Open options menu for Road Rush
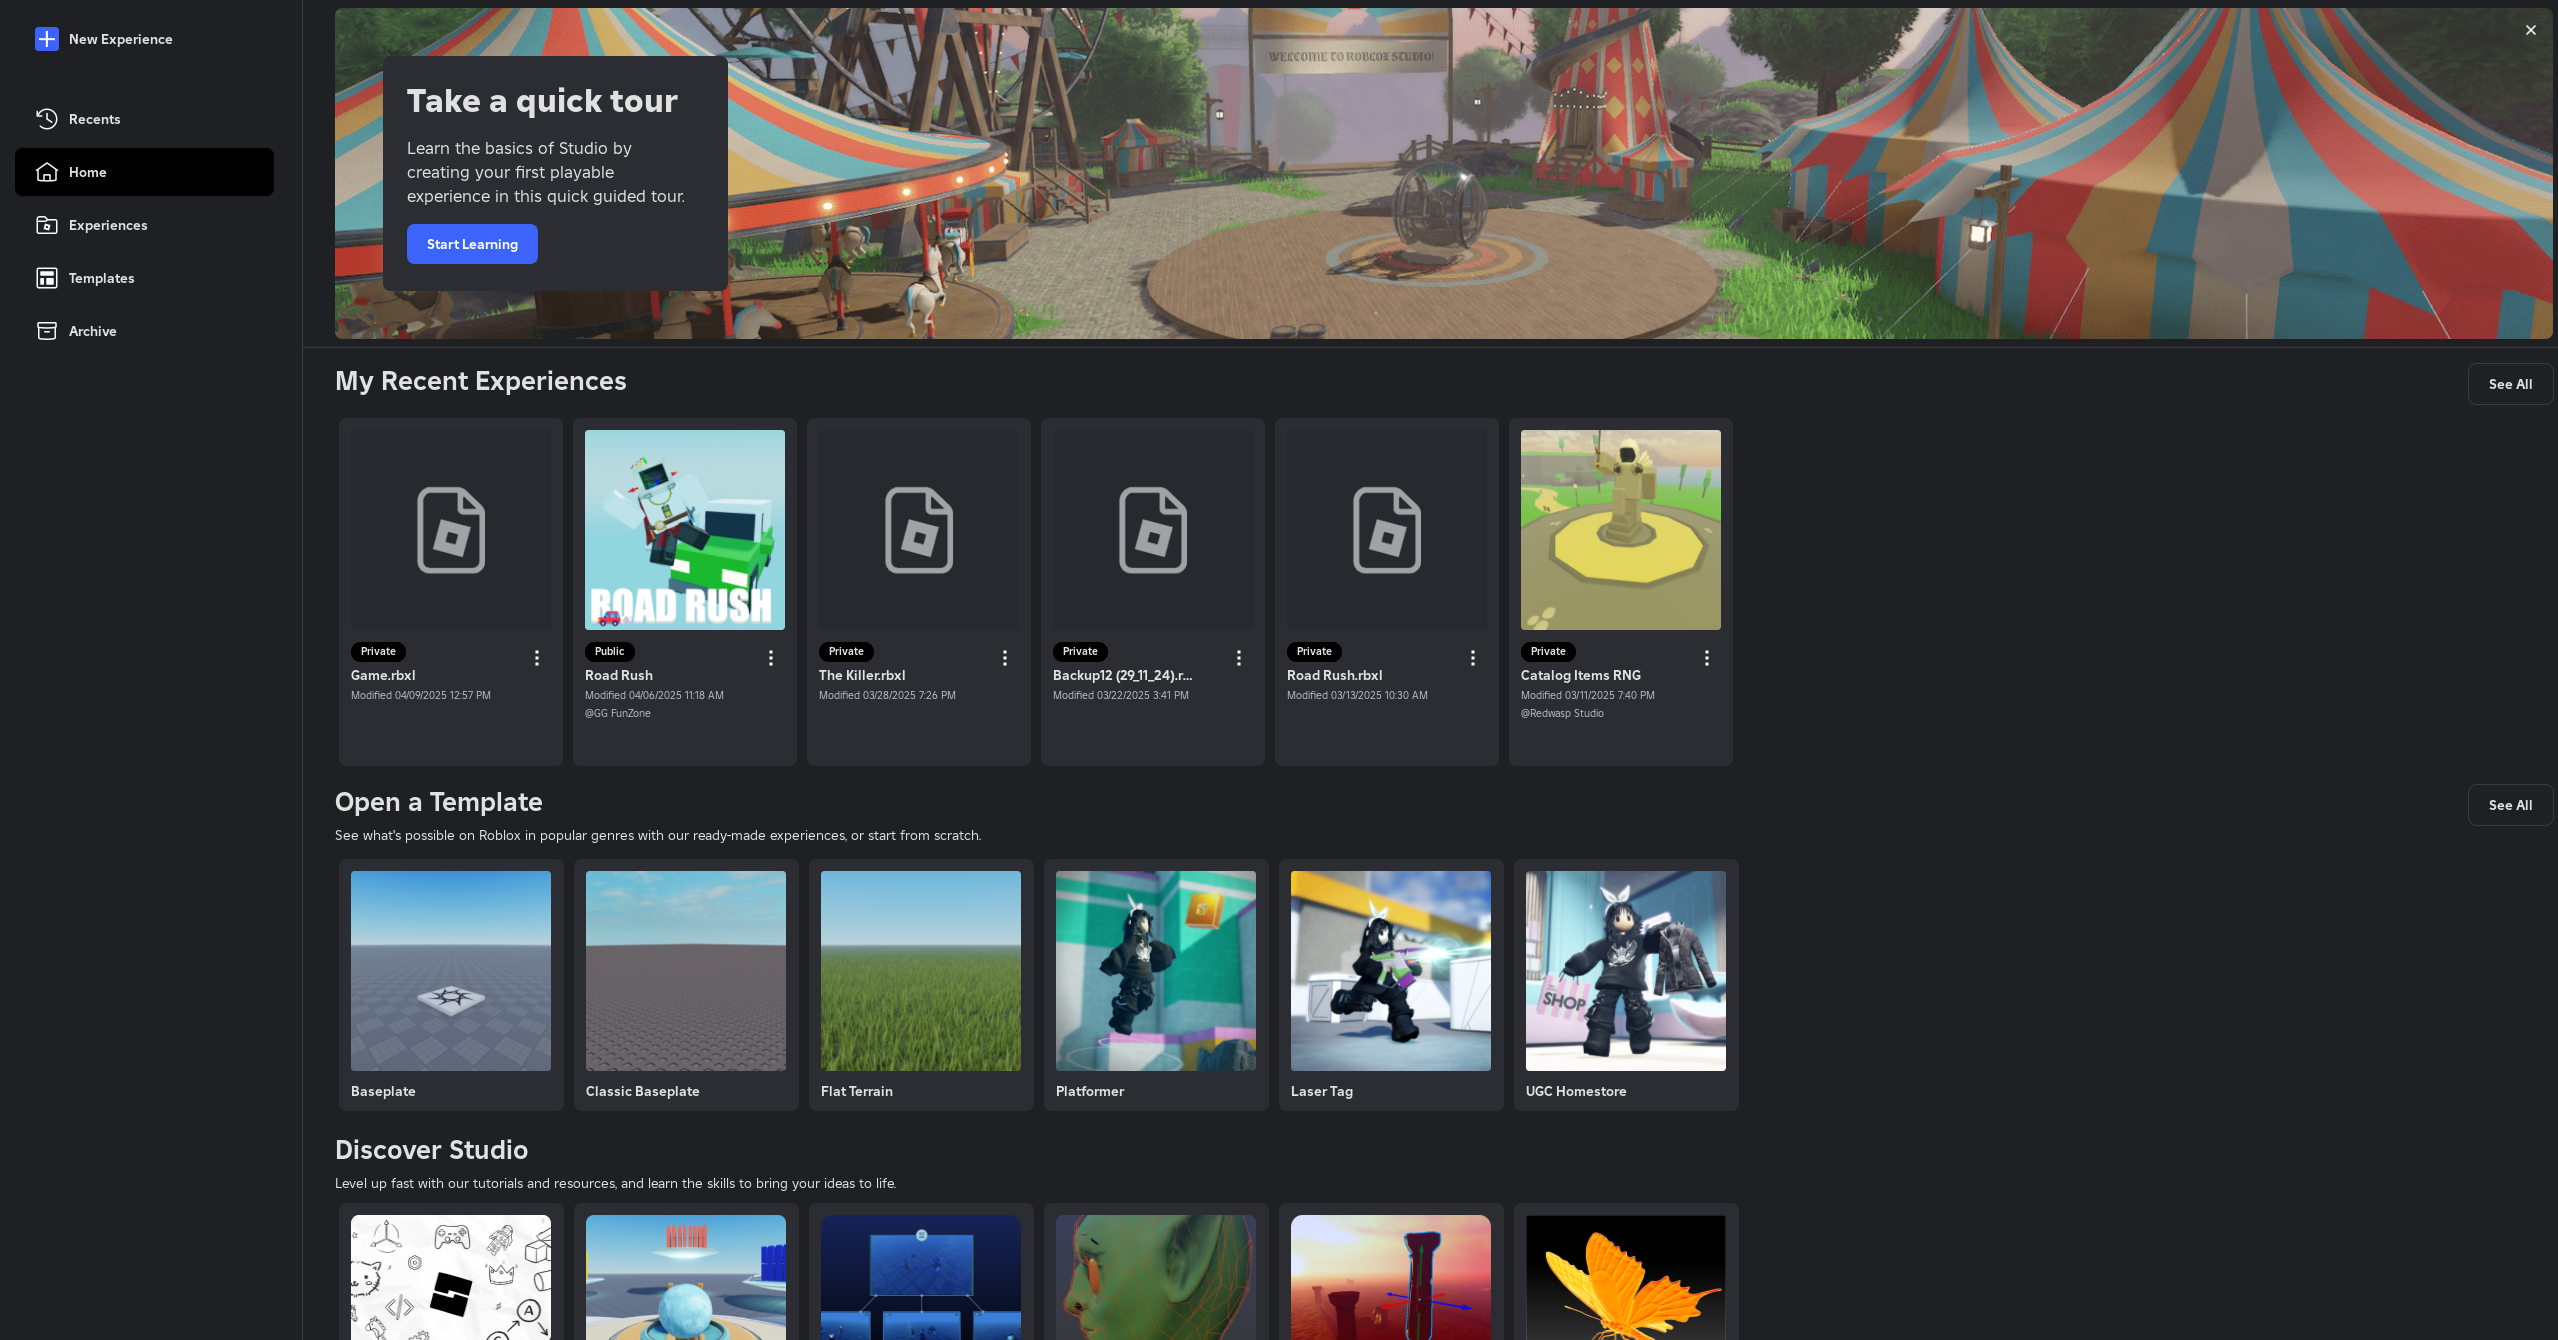Viewport: 2558px width, 1340px height. point(770,657)
